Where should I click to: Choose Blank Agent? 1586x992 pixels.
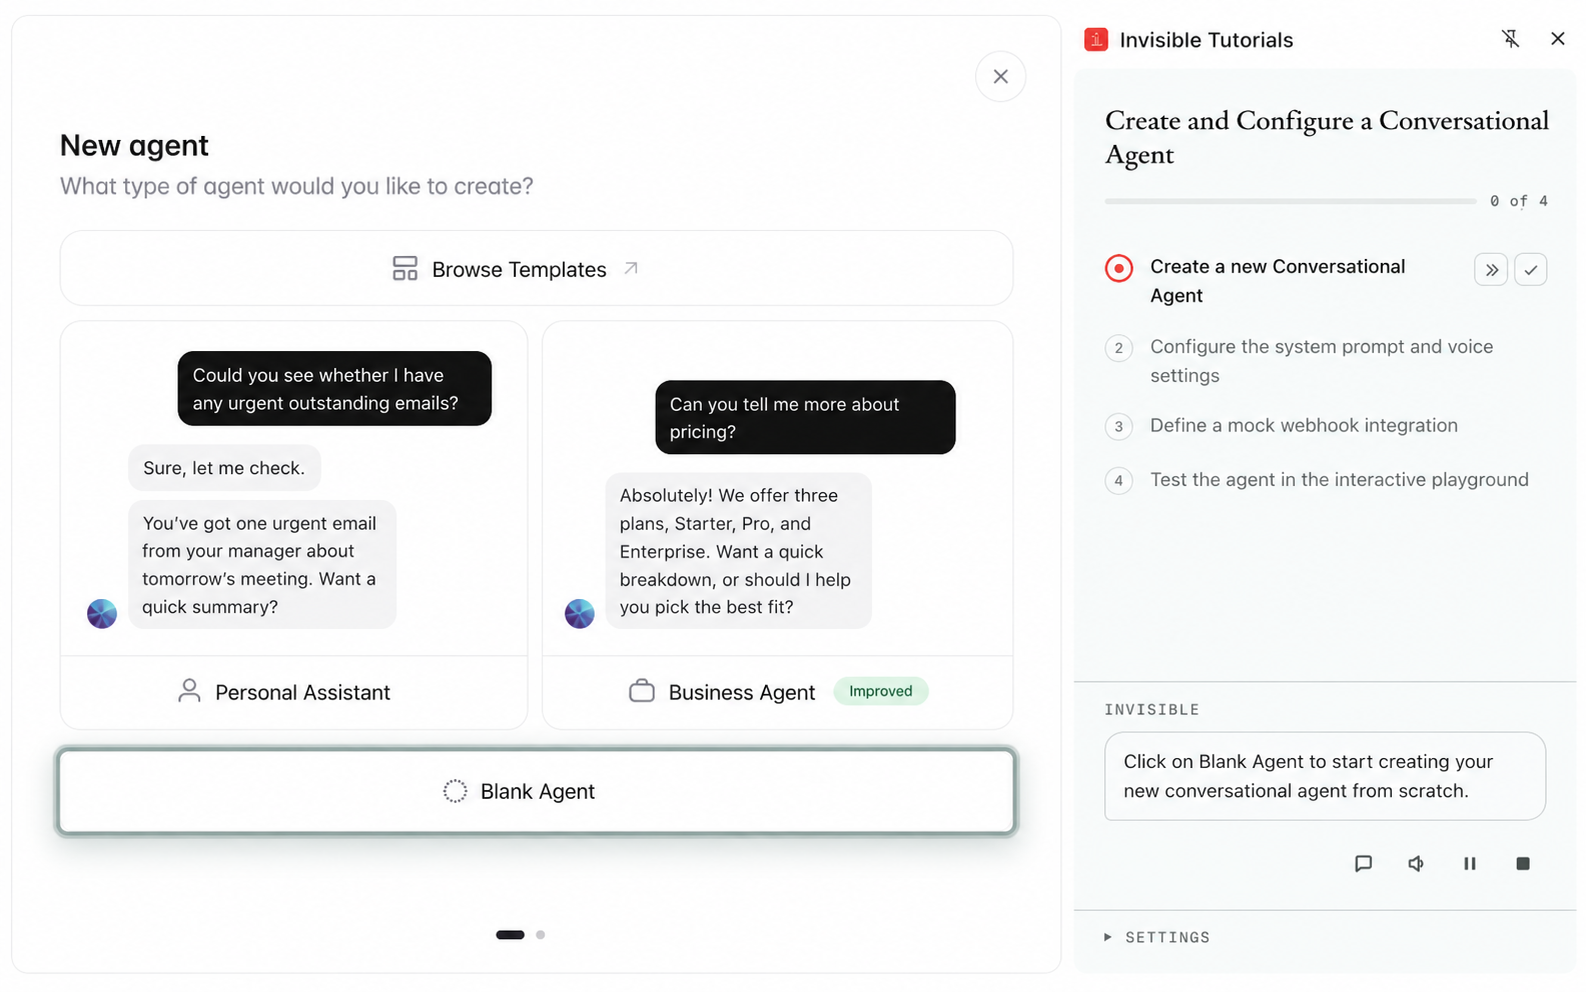click(x=536, y=791)
